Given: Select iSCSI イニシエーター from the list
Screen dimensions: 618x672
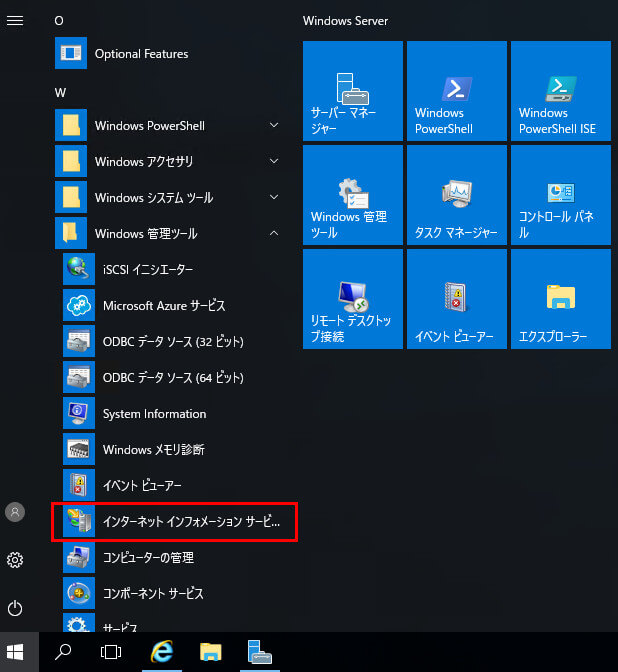Looking at the screenshot, I should (148, 270).
